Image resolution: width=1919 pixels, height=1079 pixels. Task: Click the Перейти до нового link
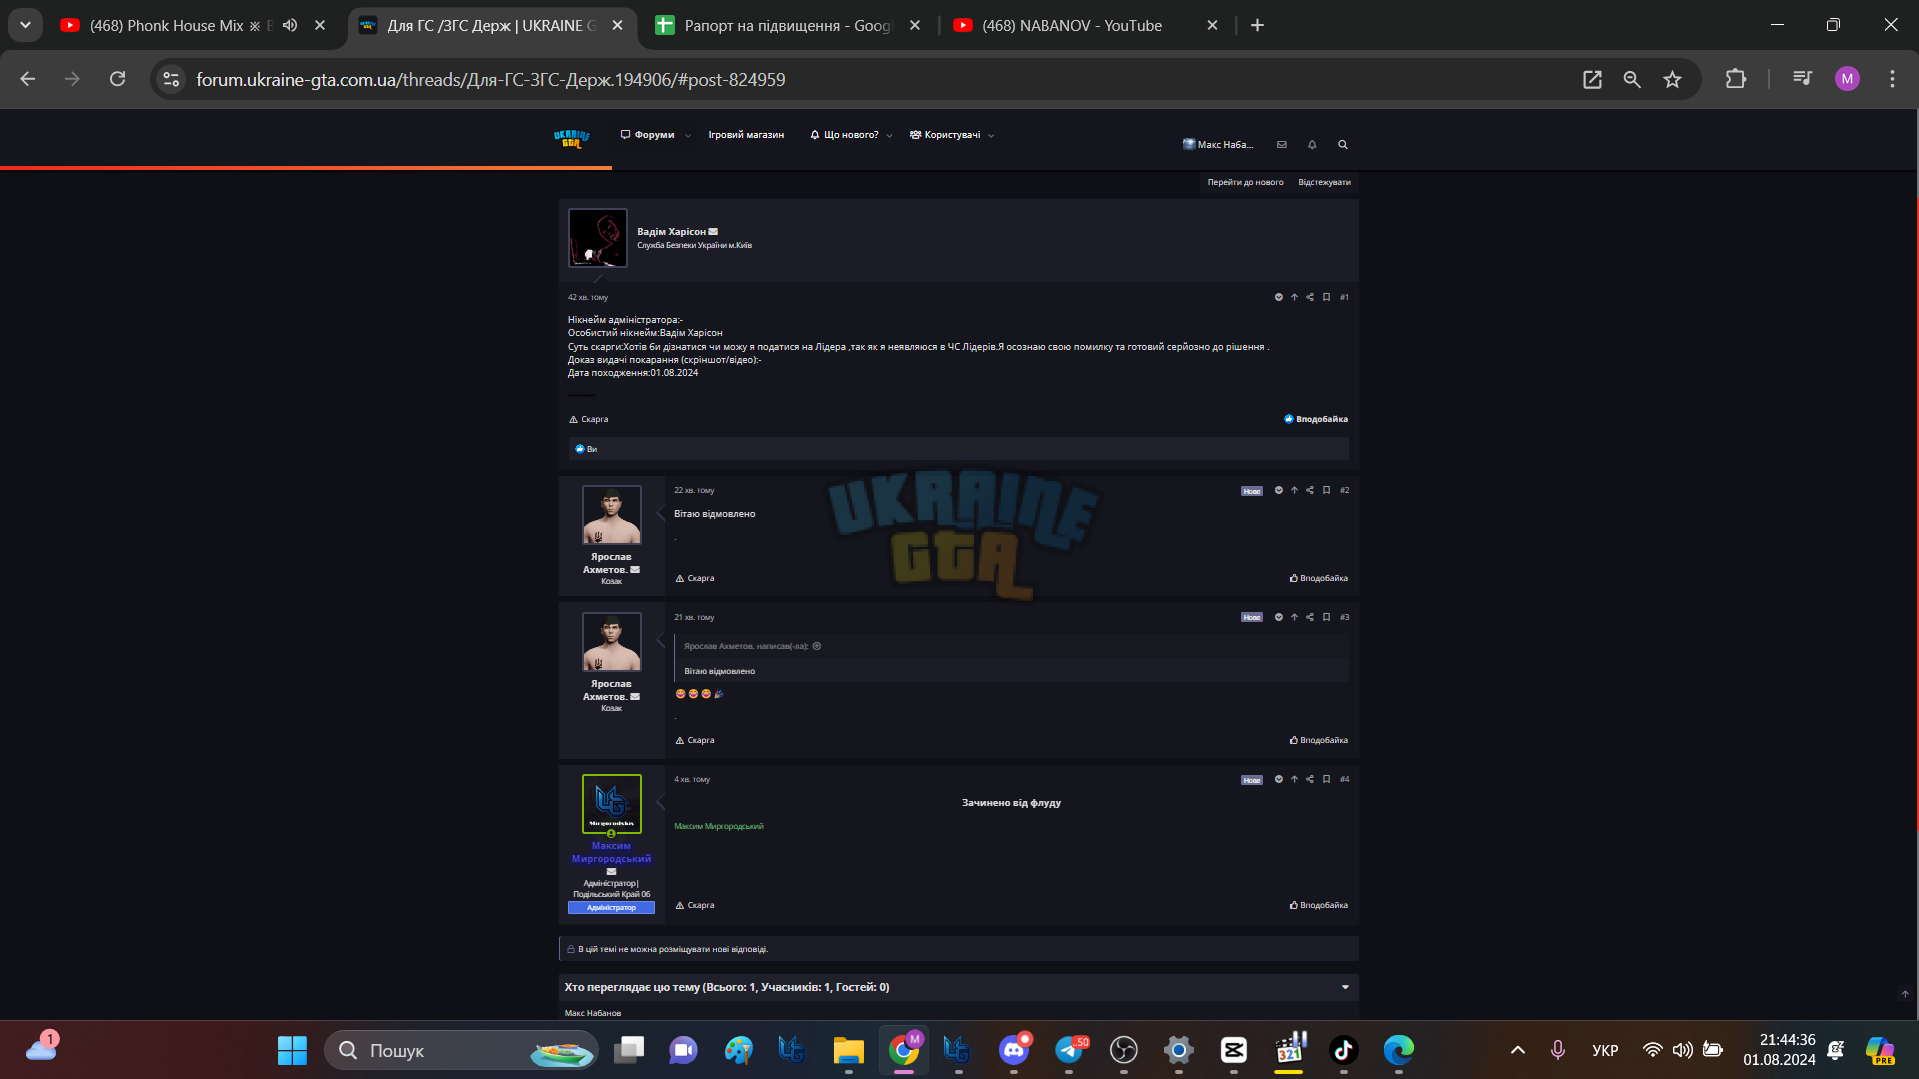point(1245,182)
